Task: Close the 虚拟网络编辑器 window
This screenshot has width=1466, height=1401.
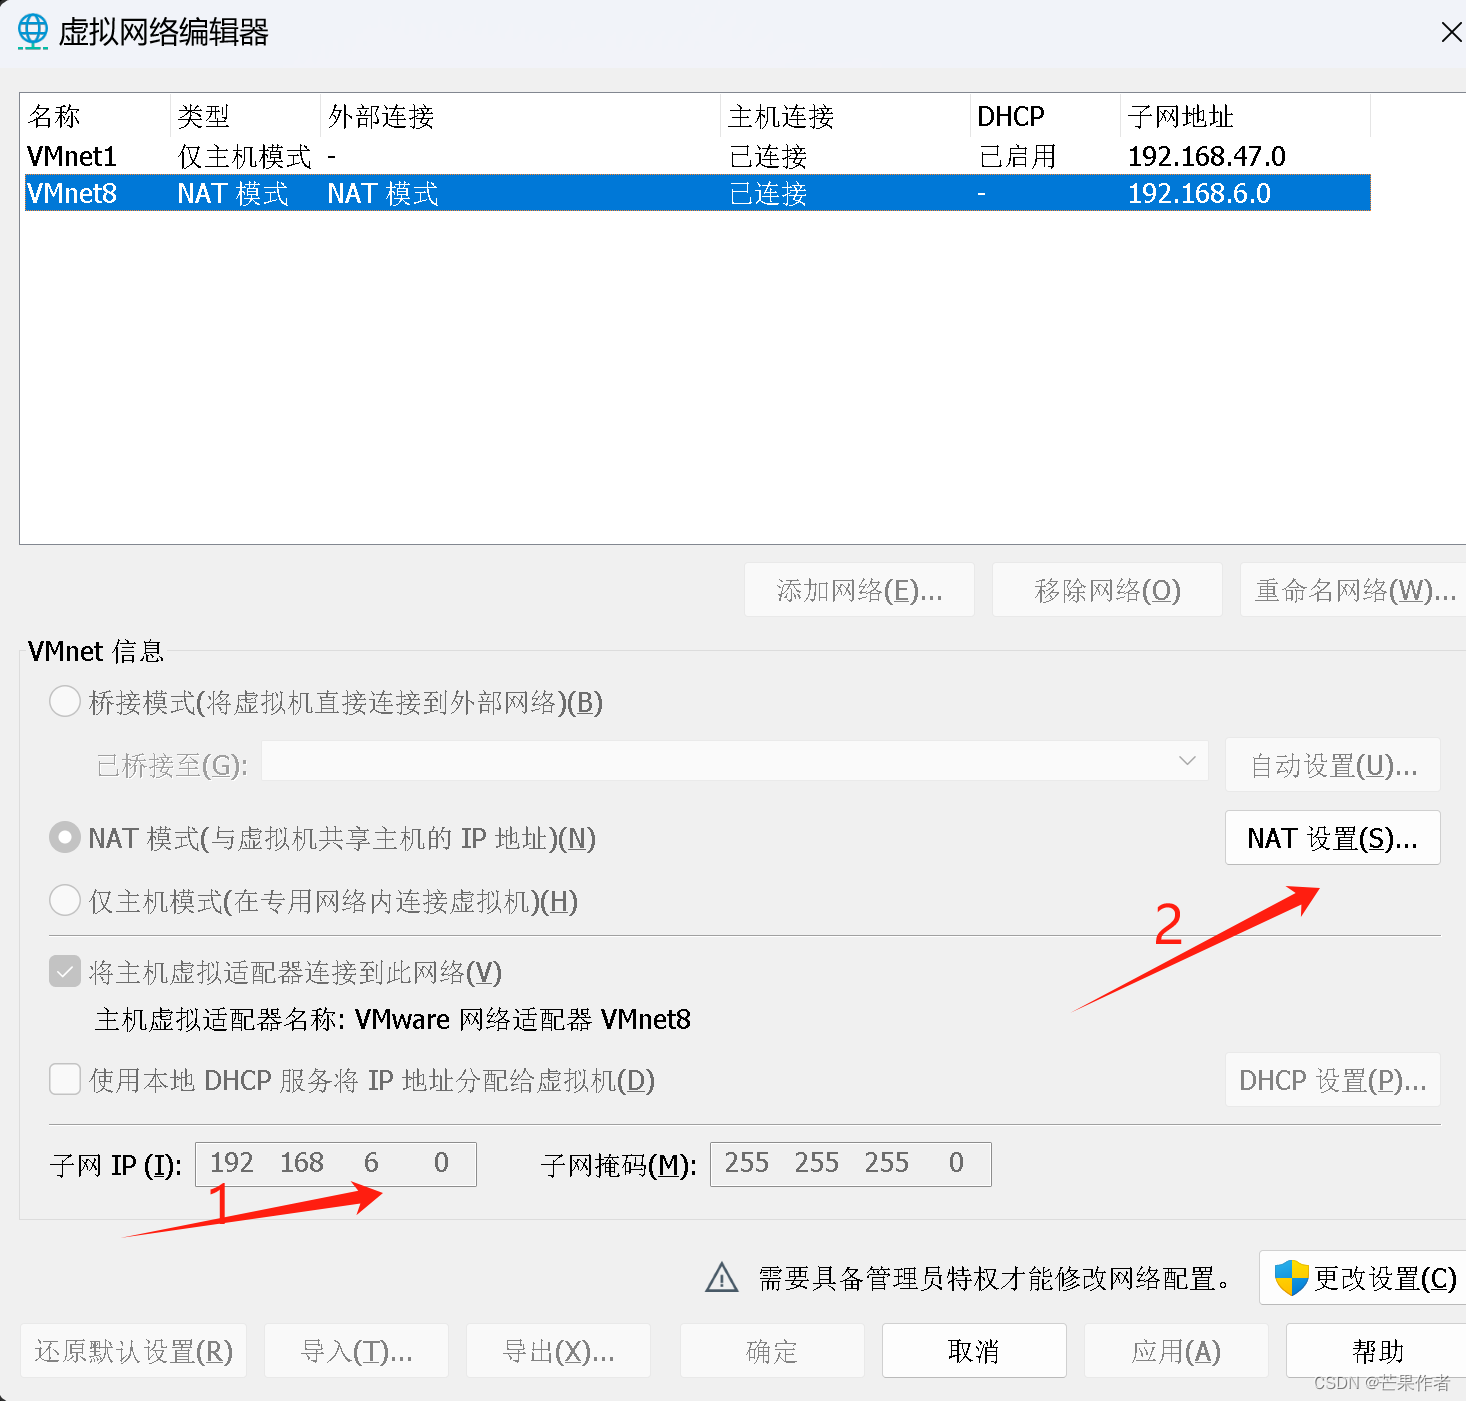Action: click(1451, 32)
